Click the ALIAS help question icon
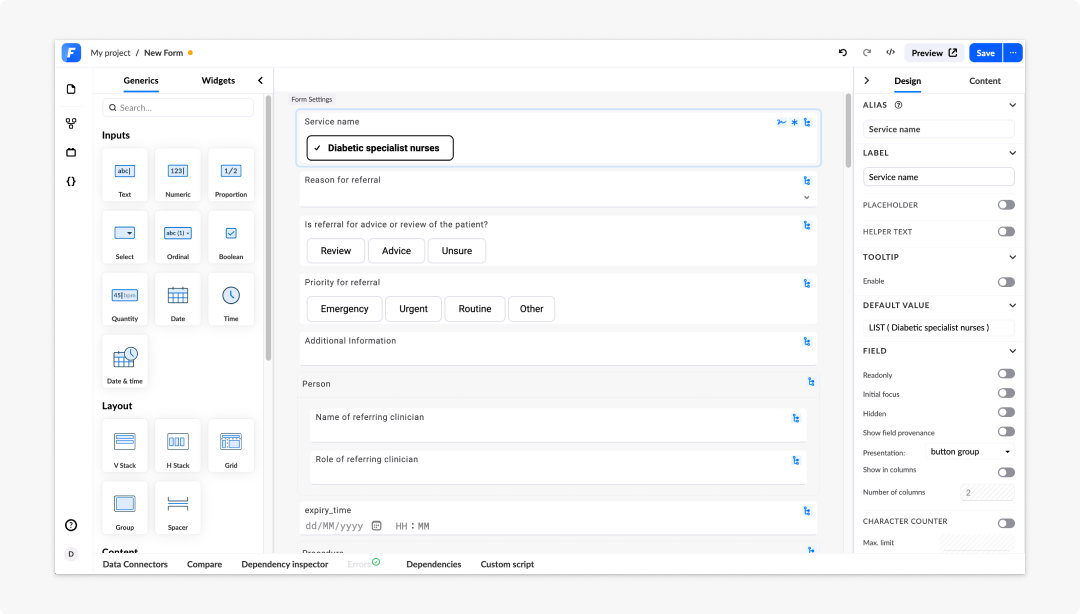 (898, 105)
